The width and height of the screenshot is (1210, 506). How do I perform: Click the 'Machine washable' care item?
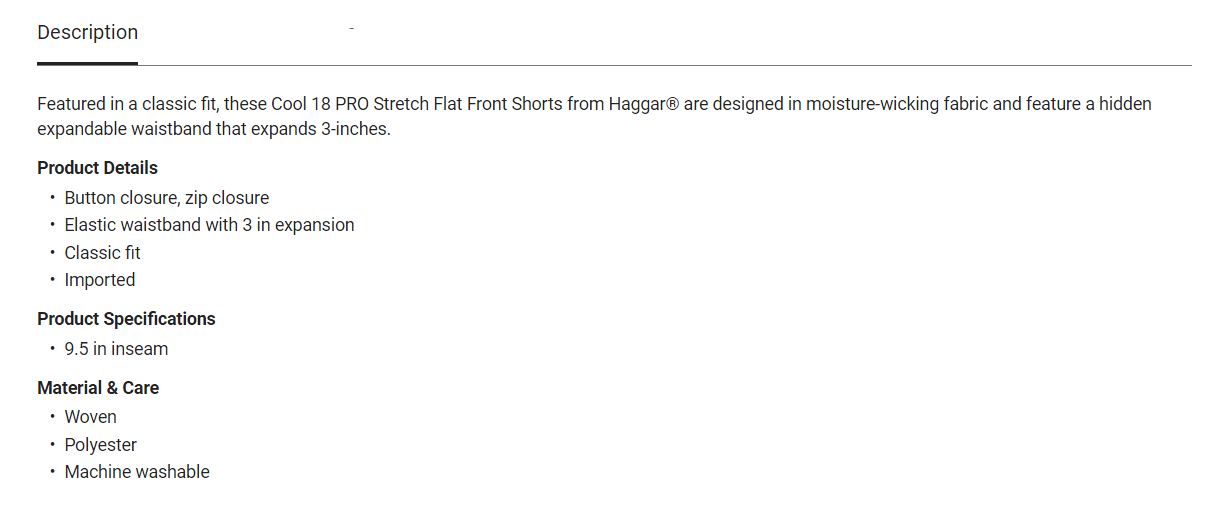[137, 472]
